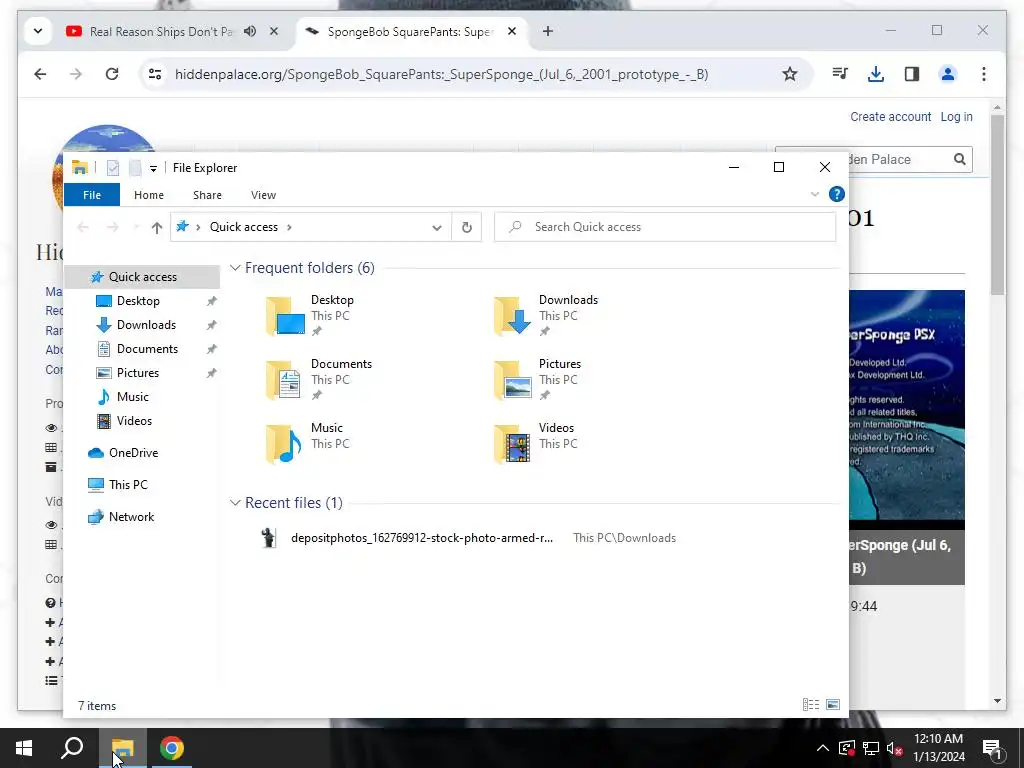
Task: Open Windows taskbar search
Action: pos(72,748)
